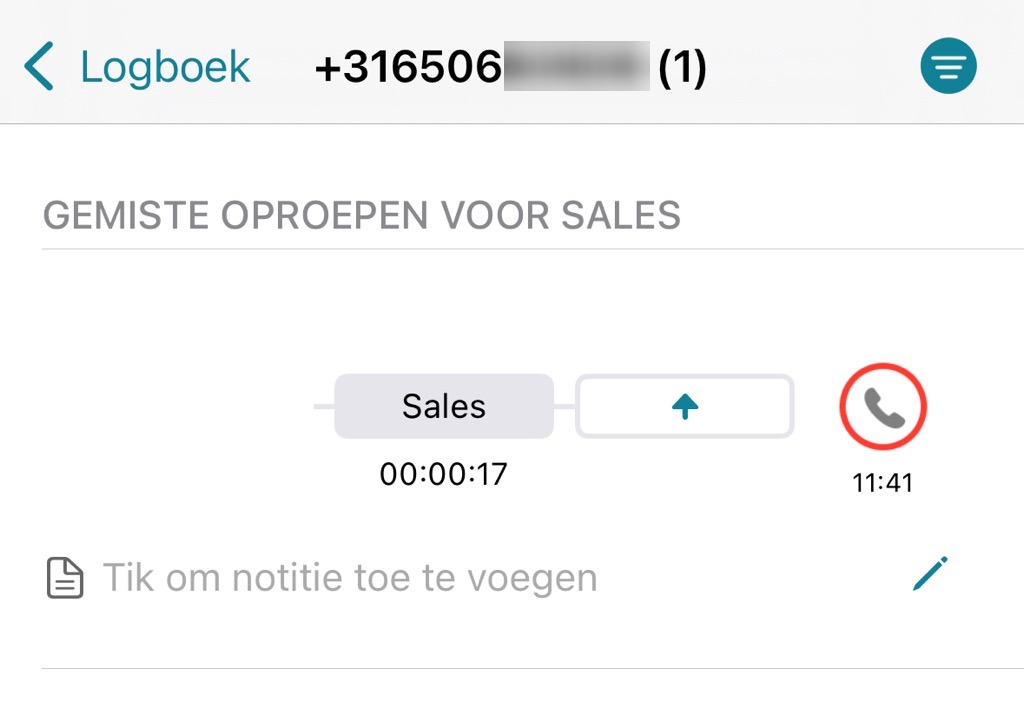Viewport: 1024px width, 722px height.
Task: Select the 'Gemiste oproepen voor Sales' header
Action: [x=362, y=215]
